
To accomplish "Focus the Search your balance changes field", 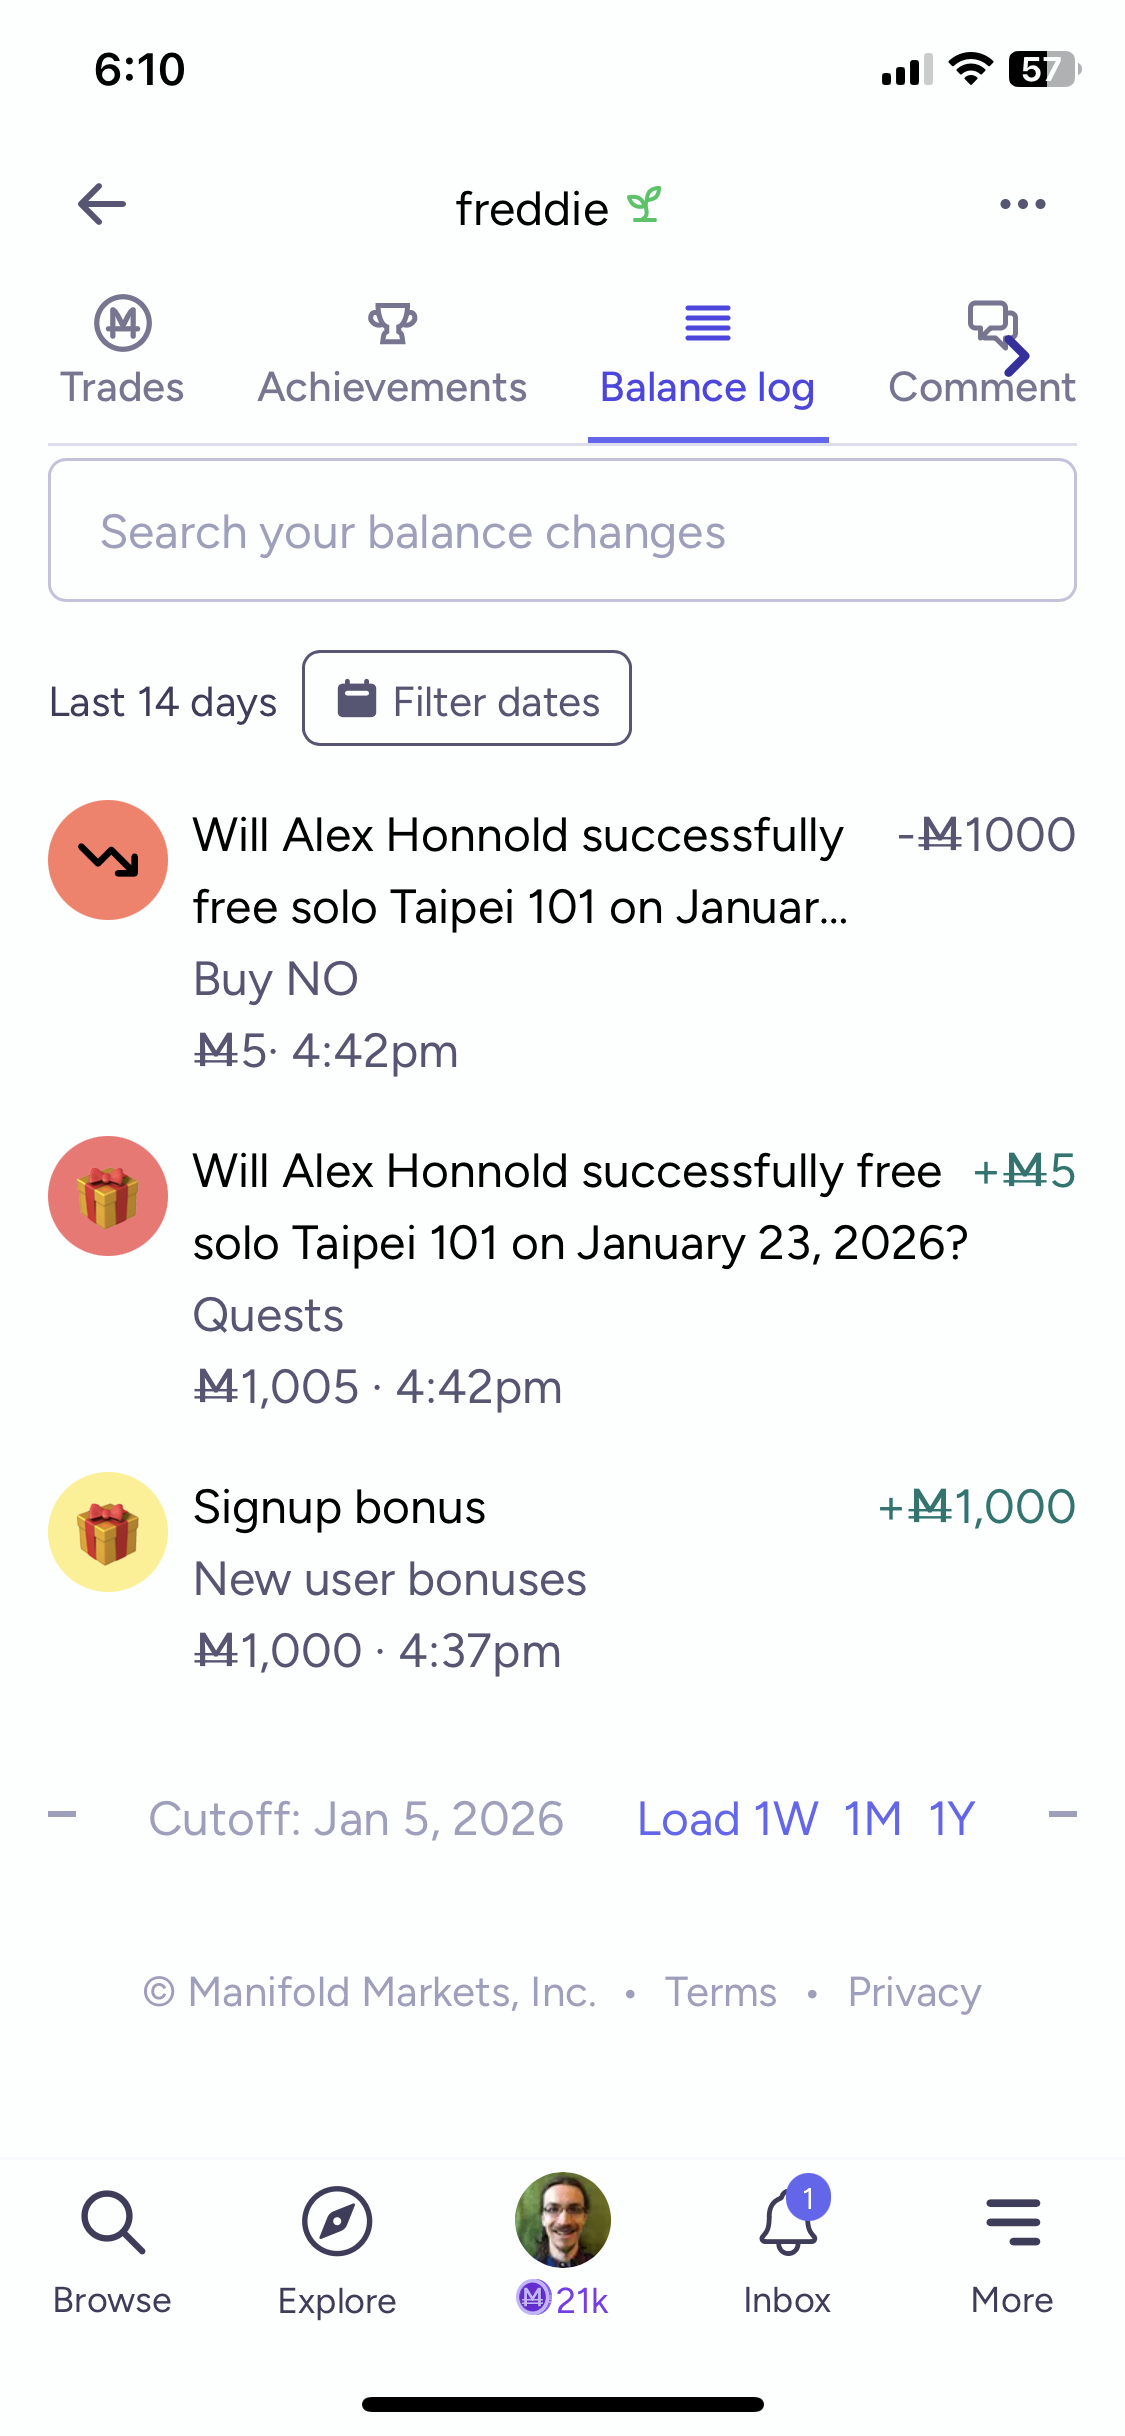I will click(562, 531).
